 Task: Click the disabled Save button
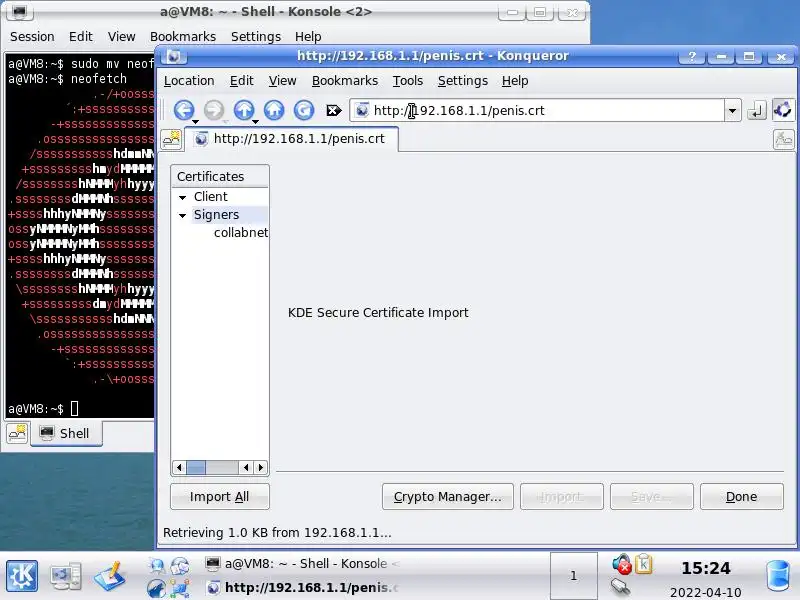click(652, 496)
